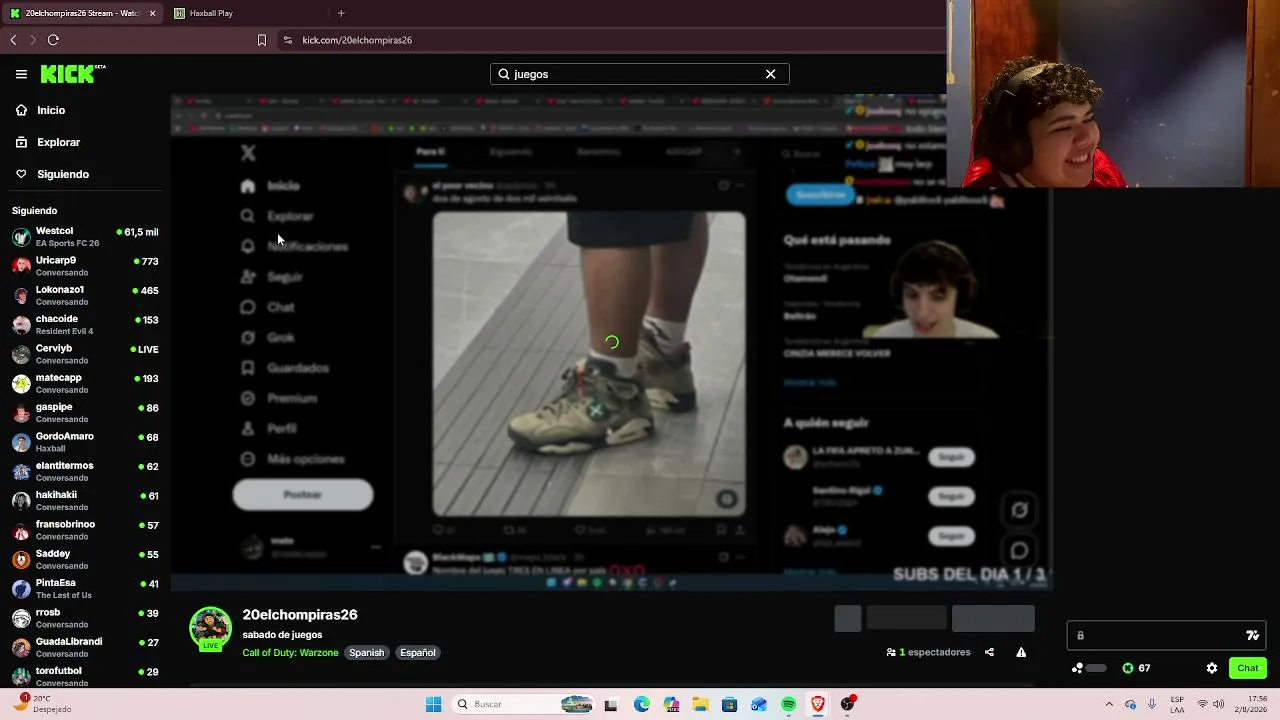Image resolution: width=1280 pixels, height=720 pixels.
Task: Open chat settings gear
Action: coord(1212,668)
